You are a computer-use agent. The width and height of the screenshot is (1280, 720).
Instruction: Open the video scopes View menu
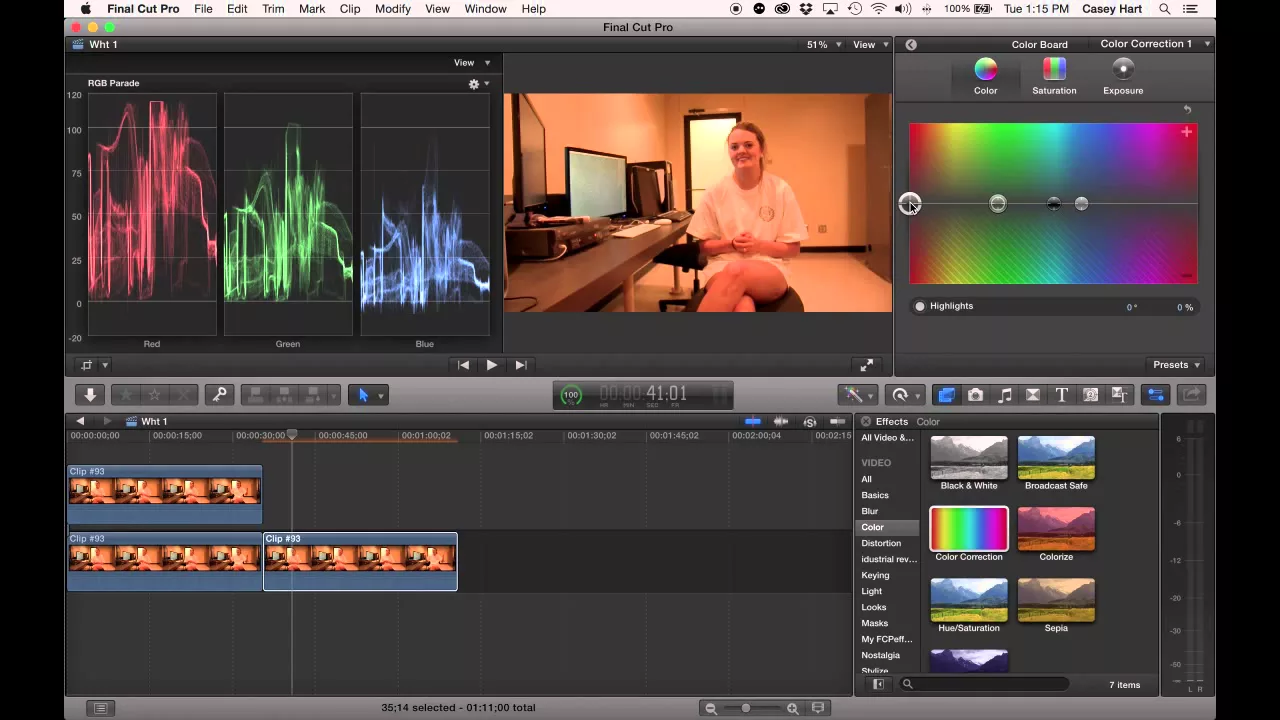pos(472,63)
